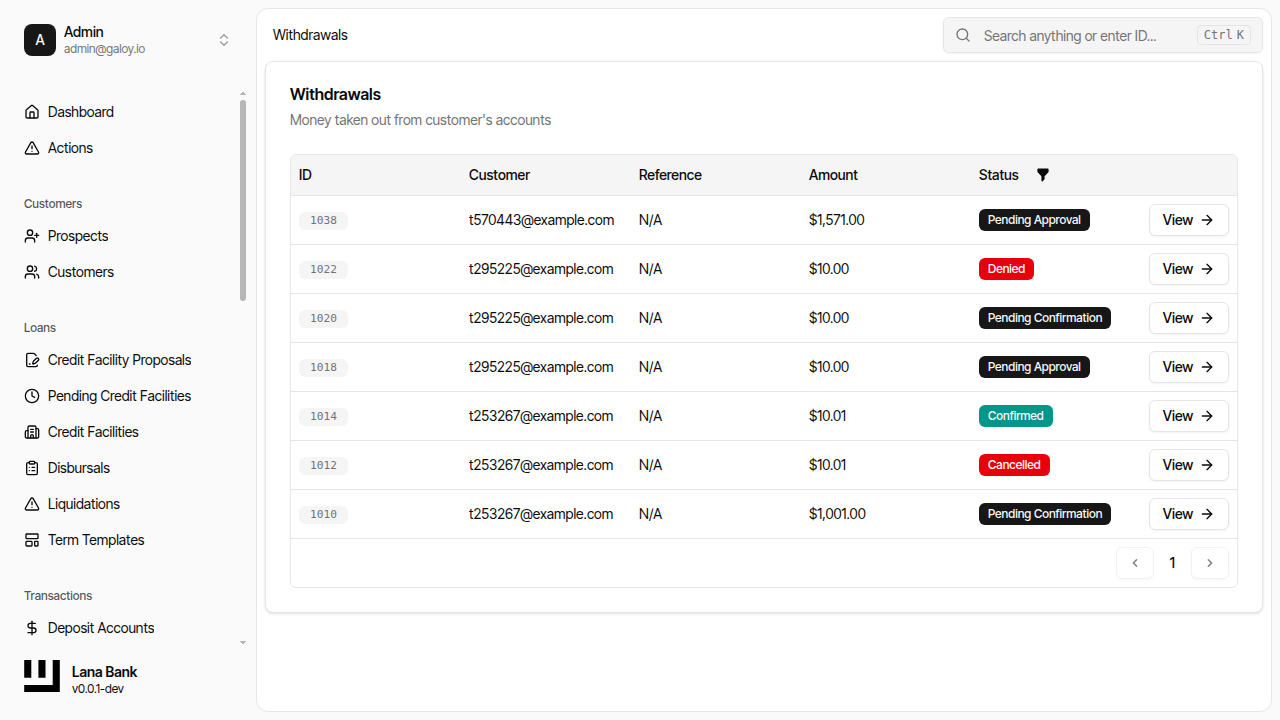Go to next page with right chevron
The image size is (1280, 720).
[x=1210, y=563]
